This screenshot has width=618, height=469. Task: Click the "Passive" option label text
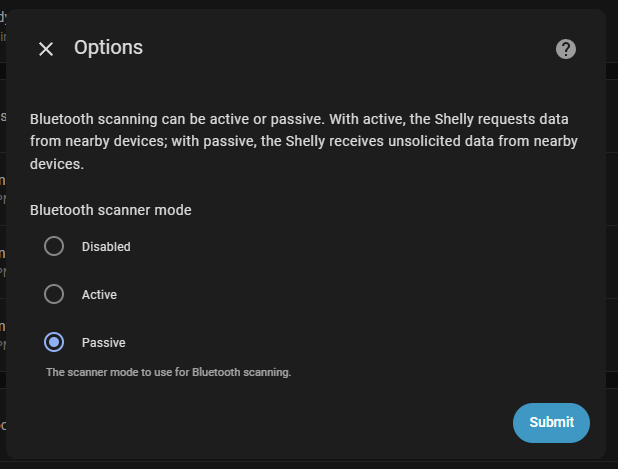pos(104,343)
